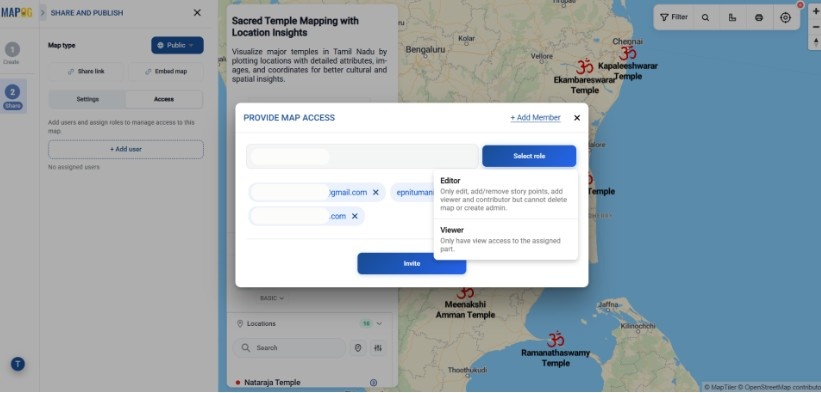Click the print map icon
This screenshot has height=393, width=821.
point(759,18)
